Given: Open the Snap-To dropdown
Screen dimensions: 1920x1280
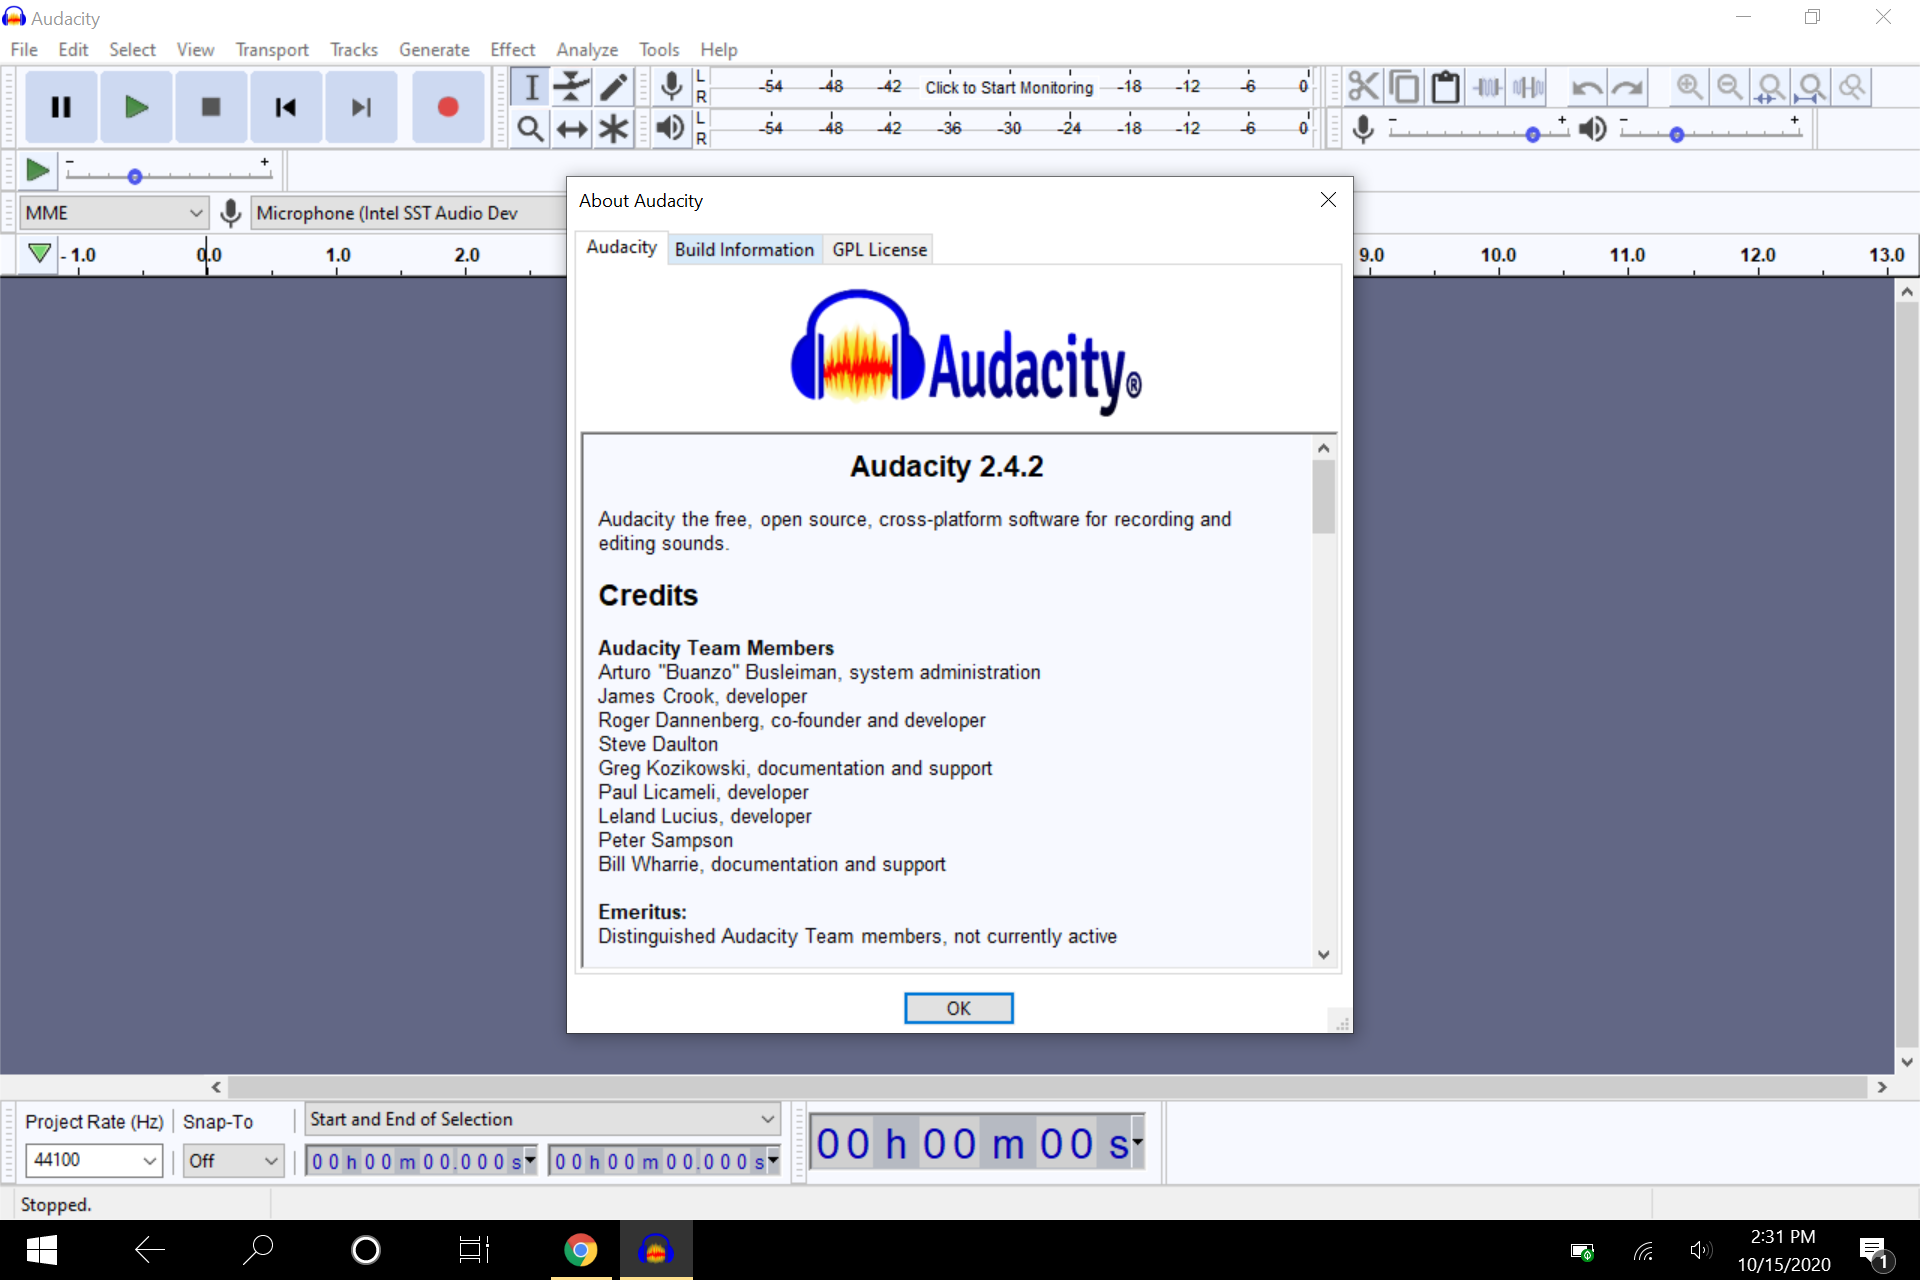Looking at the screenshot, I should click(x=232, y=1160).
